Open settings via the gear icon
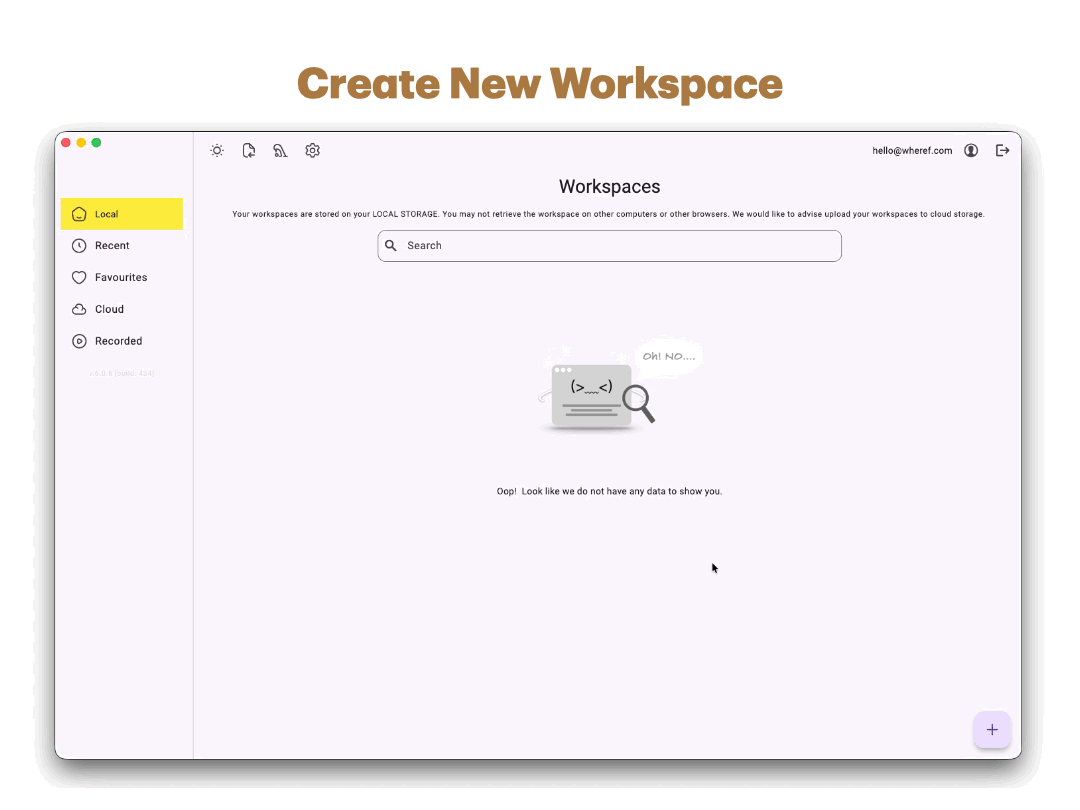This screenshot has height=810, width=1080. point(312,150)
